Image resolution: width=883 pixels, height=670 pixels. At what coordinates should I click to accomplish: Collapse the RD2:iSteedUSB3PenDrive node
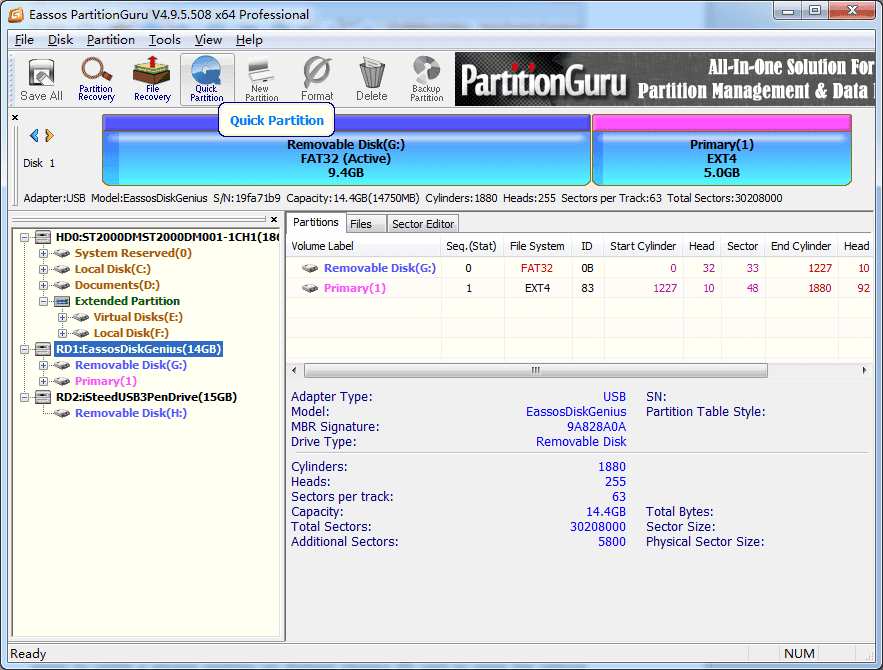(25, 397)
